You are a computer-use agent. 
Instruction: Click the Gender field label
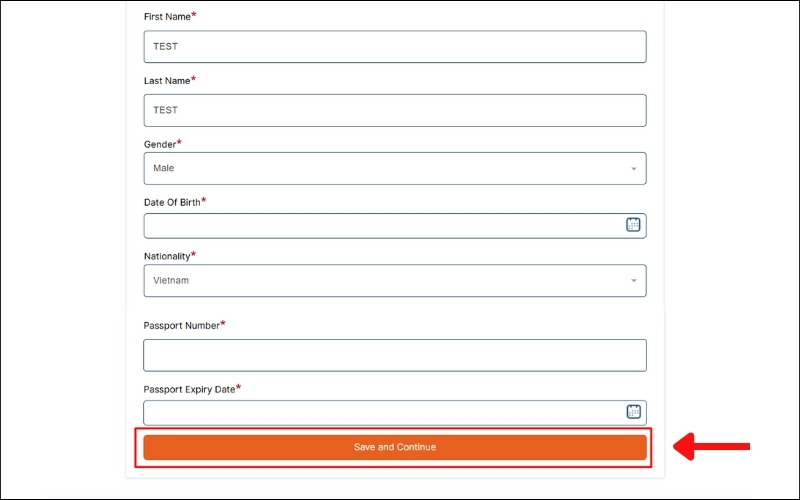click(x=159, y=144)
